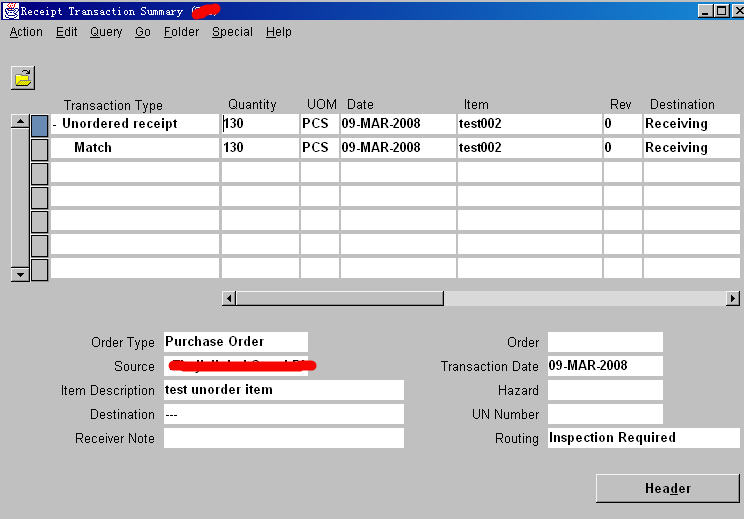Click the lower Destination field showing ---

pos(284,414)
